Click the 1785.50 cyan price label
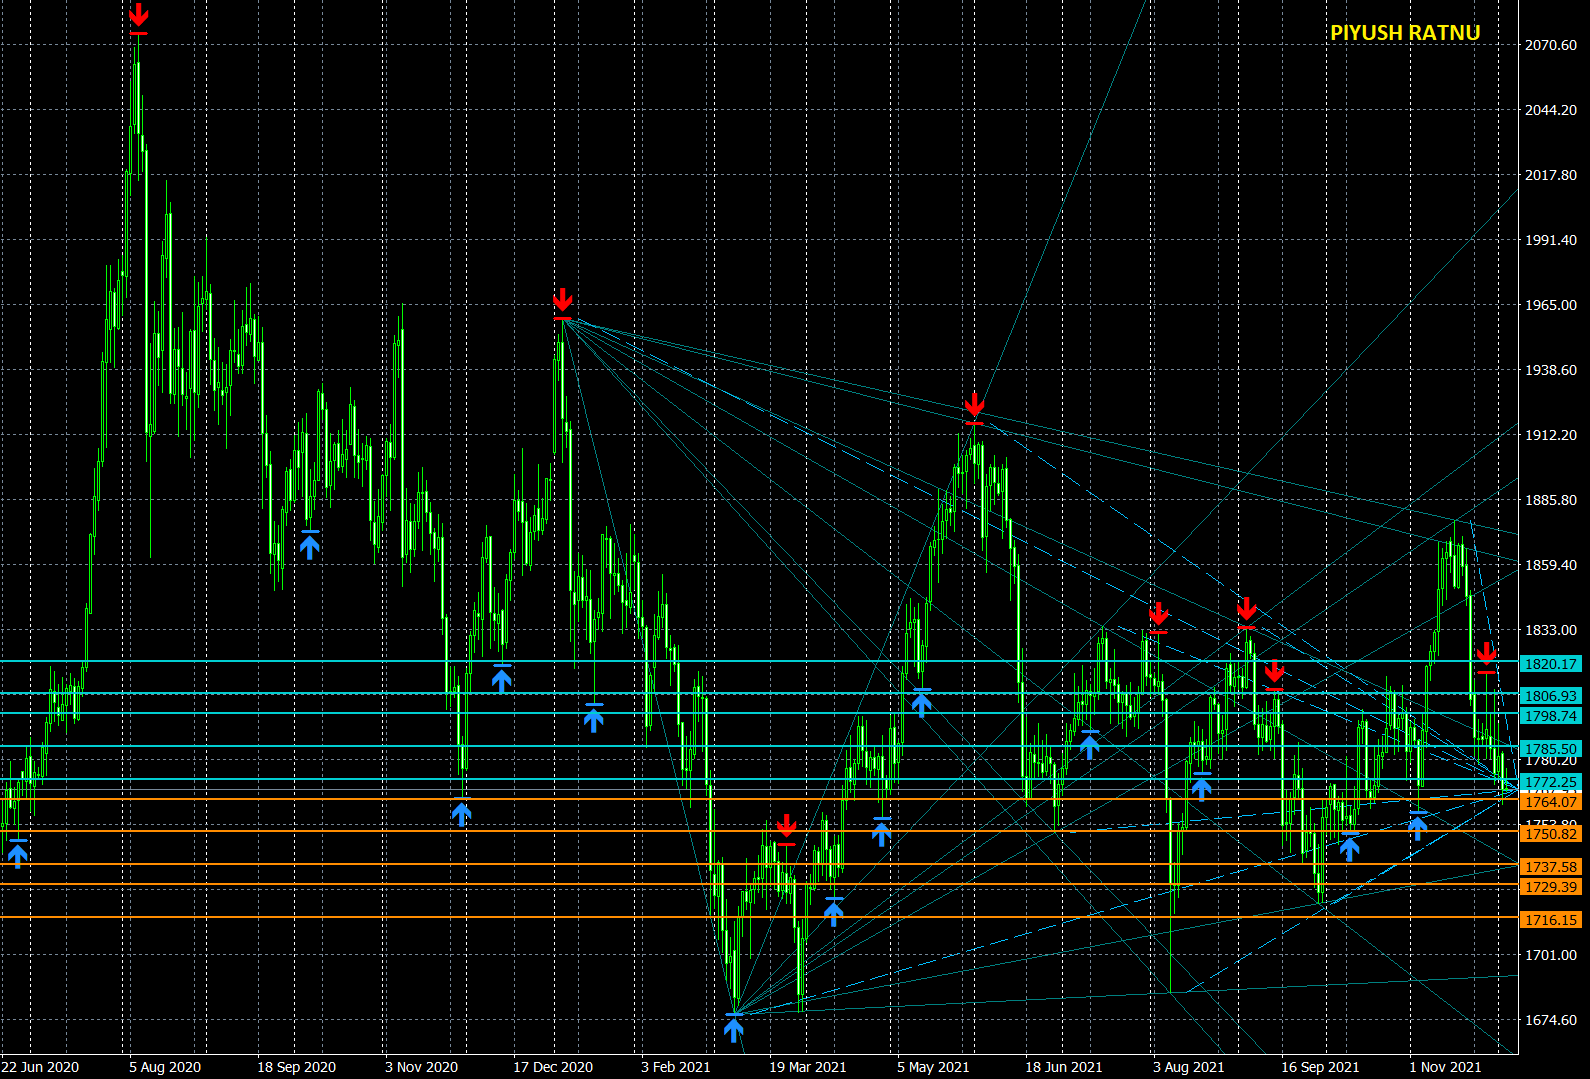The width and height of the screenshot is (1590, 1079). coord(1550,749)
